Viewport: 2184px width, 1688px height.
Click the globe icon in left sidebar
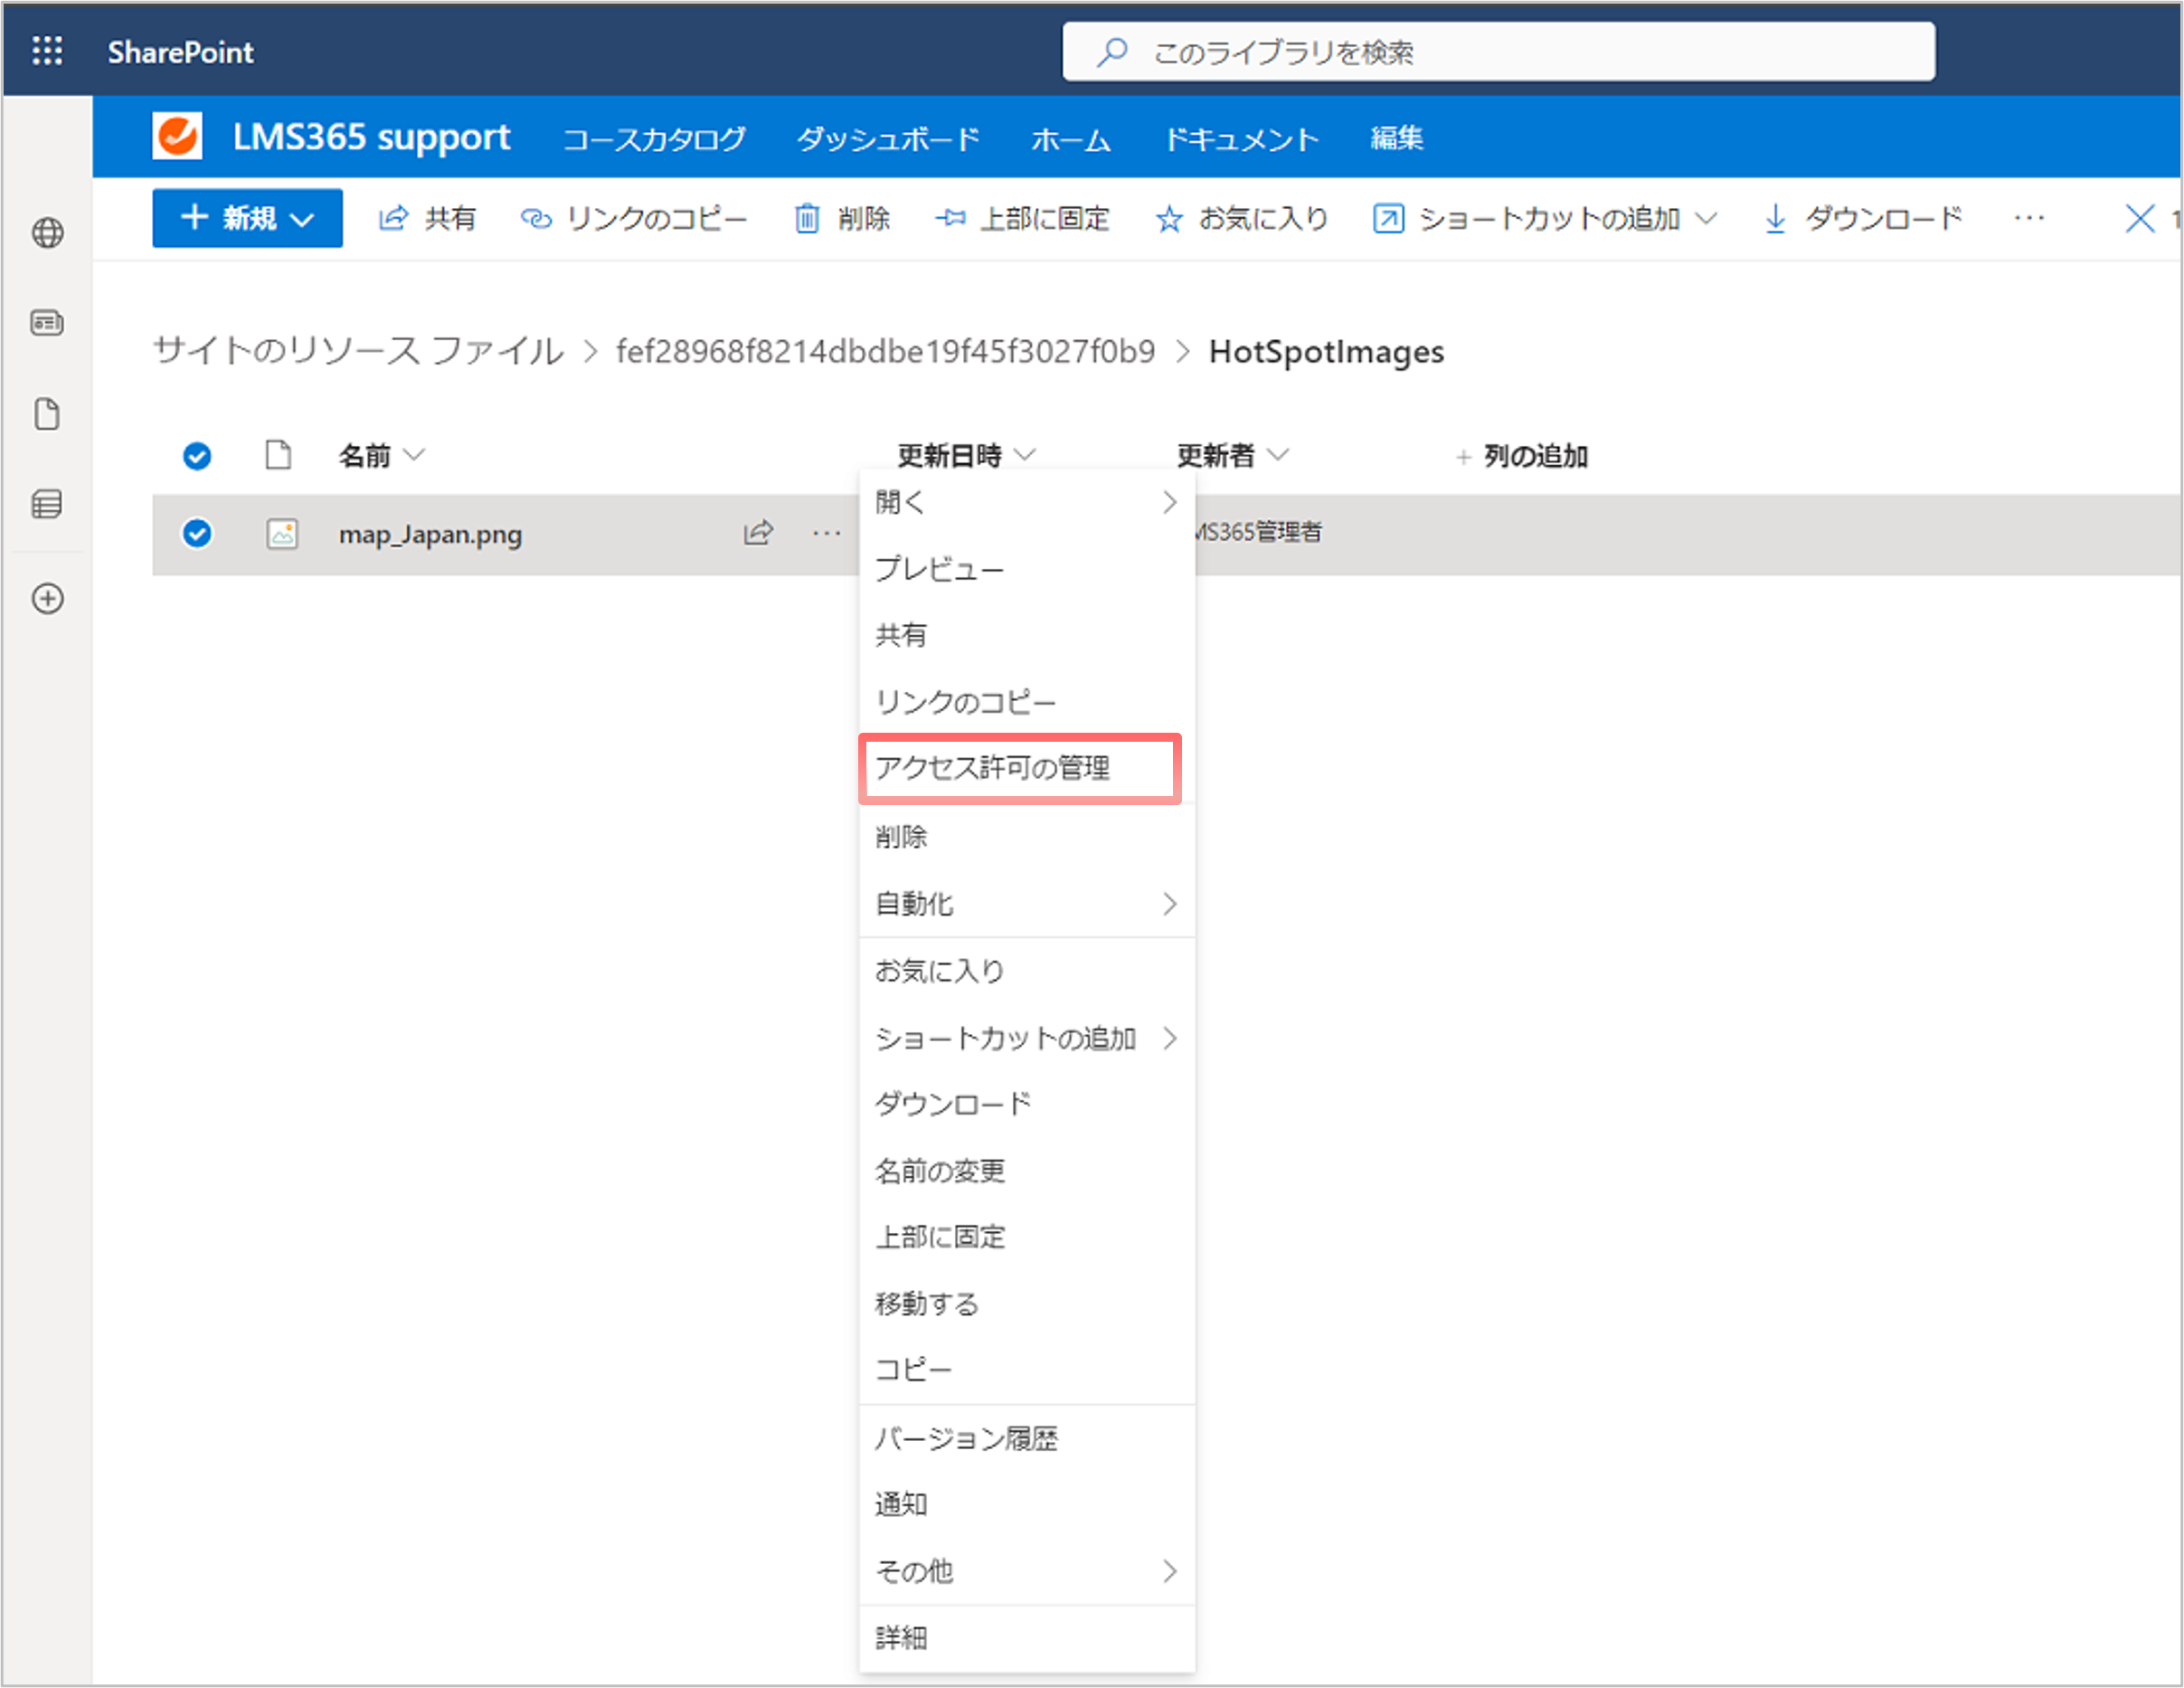[47, 232]
